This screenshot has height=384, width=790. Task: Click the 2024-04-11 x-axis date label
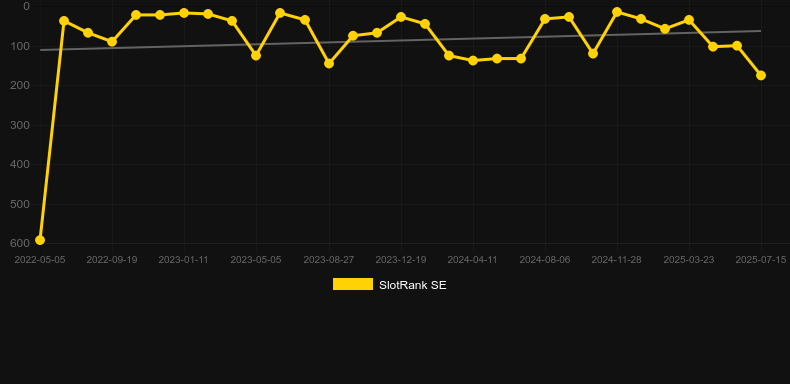pyautogui.click(x=473, y=260)
